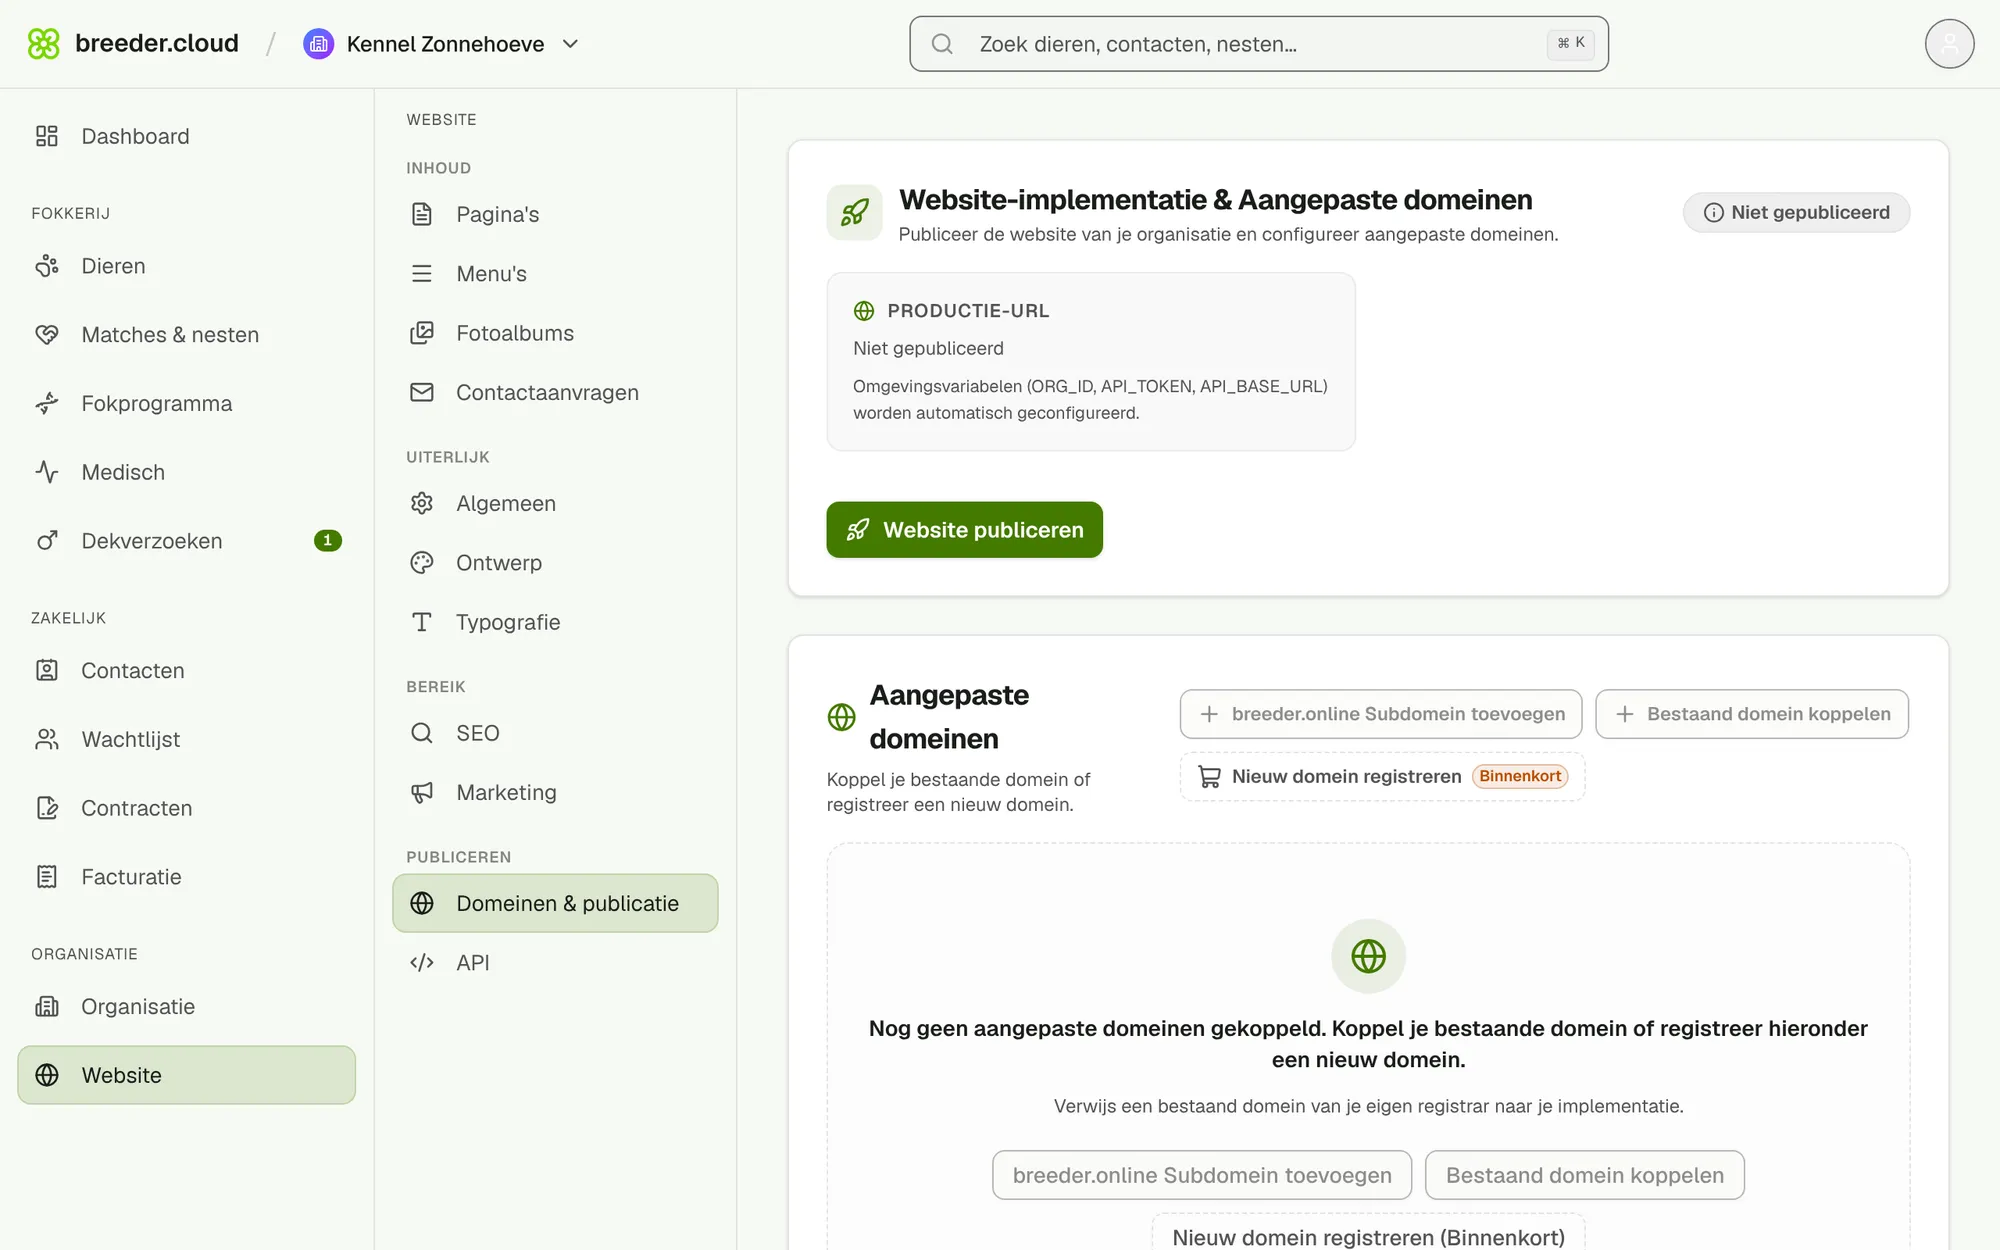Click the Typografie letter T icon
The height and width of the screenshot is (1250, 2000).
(422, 622)
